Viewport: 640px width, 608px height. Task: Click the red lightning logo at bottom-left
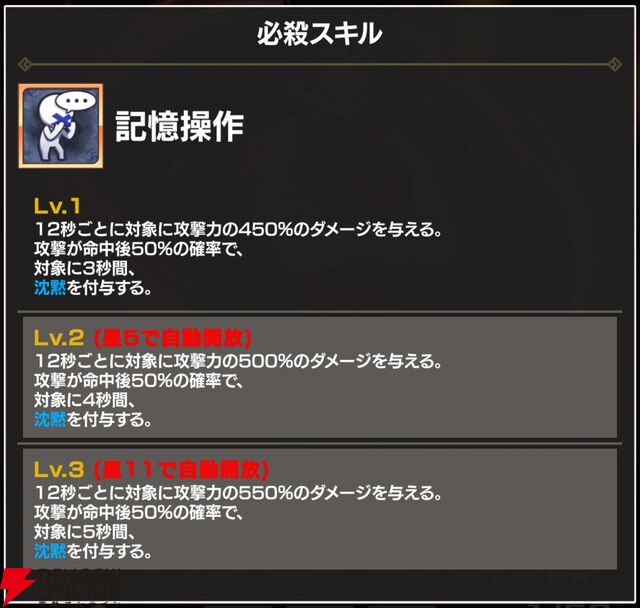pyautogui.click(x=16, y=586)
